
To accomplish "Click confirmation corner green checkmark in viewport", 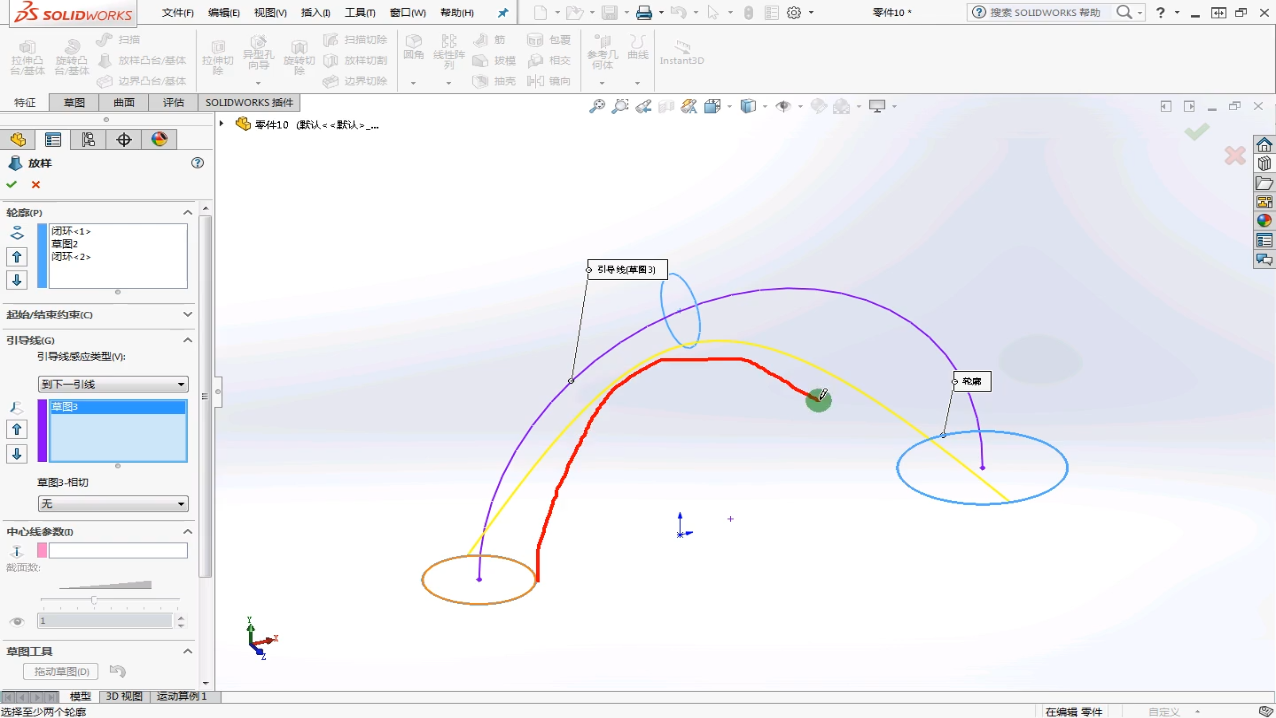I will click(x=1197, y=131).
